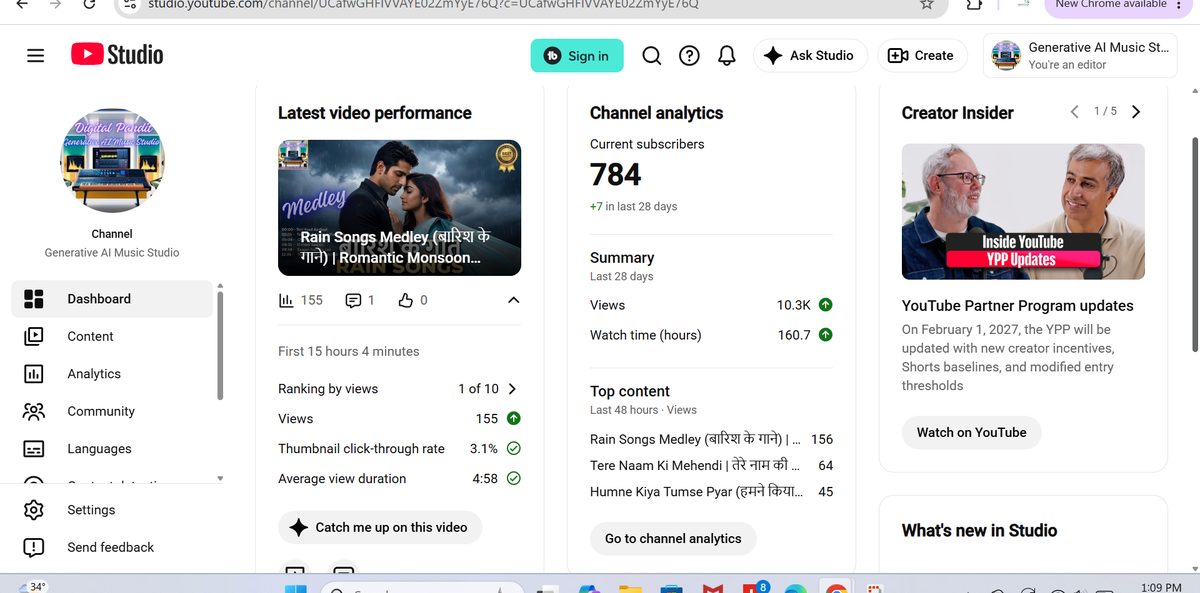The height and width of the screenshot is (593, 1200).
Task: Click Send feedback in the sidebar
Action: tap(112, 547)
